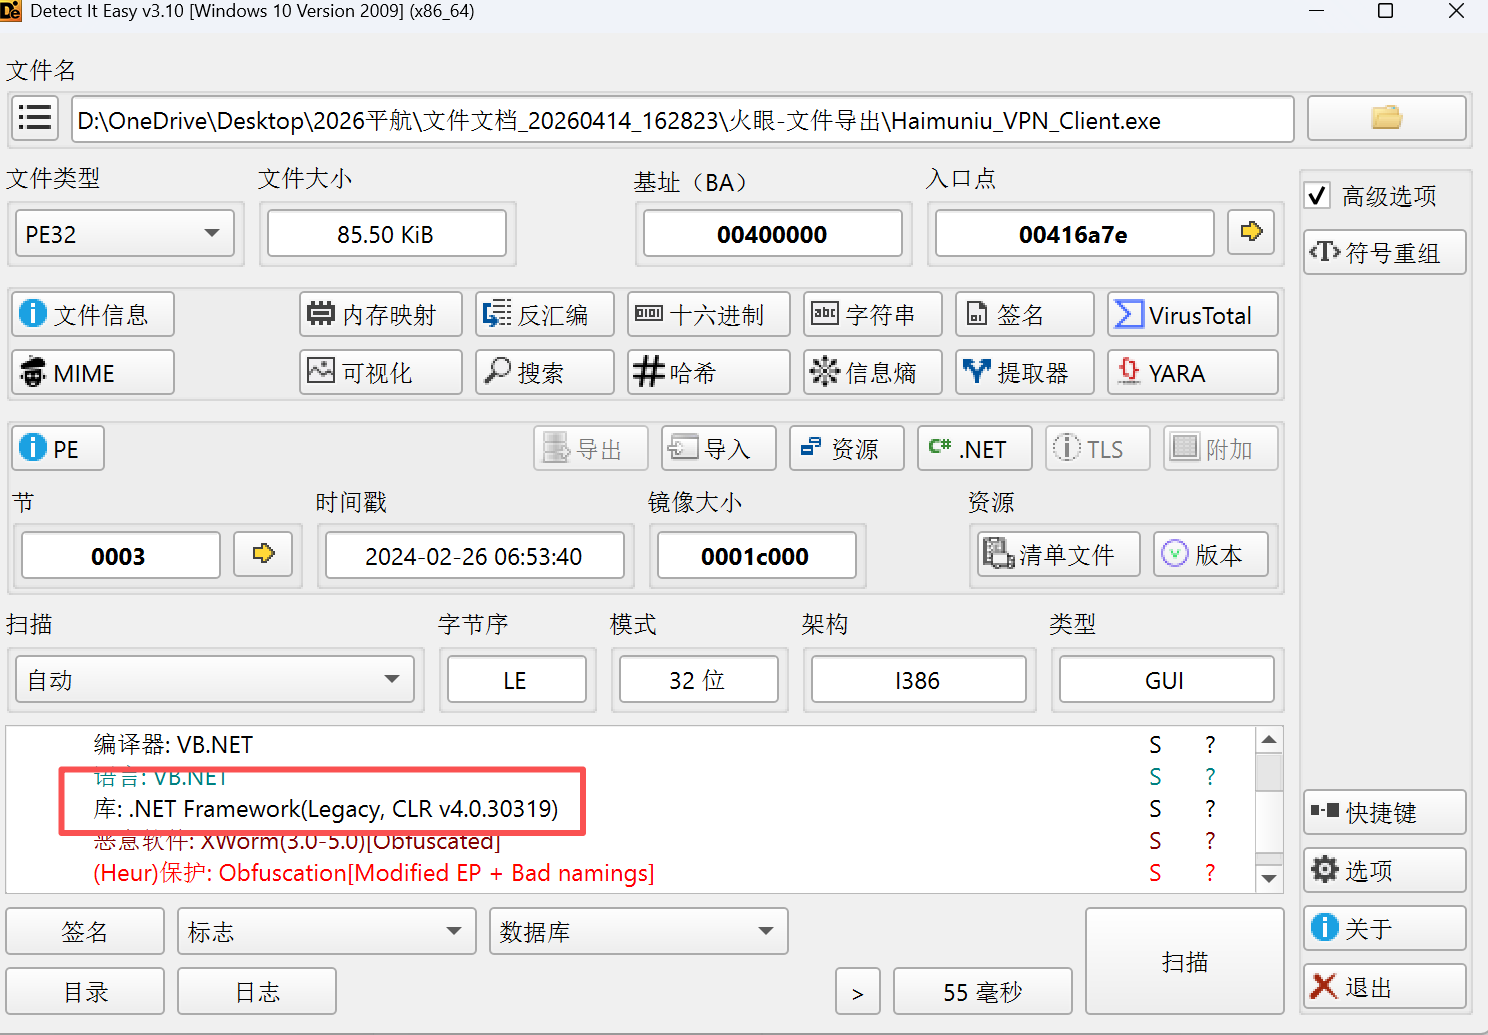Open .NET metadata viewer
This screenshot has width=1488, height=1035.
pyautogui.click(x=975, y=448)
